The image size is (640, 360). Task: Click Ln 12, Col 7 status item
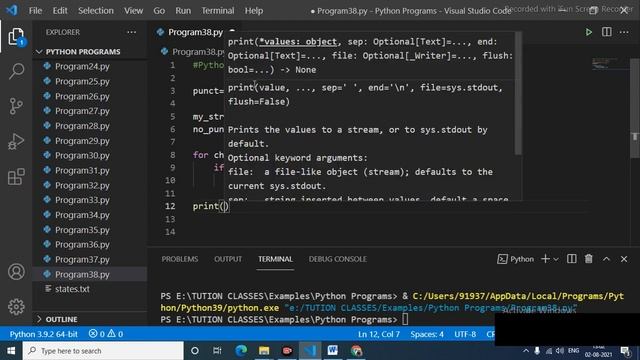[379, 334]
